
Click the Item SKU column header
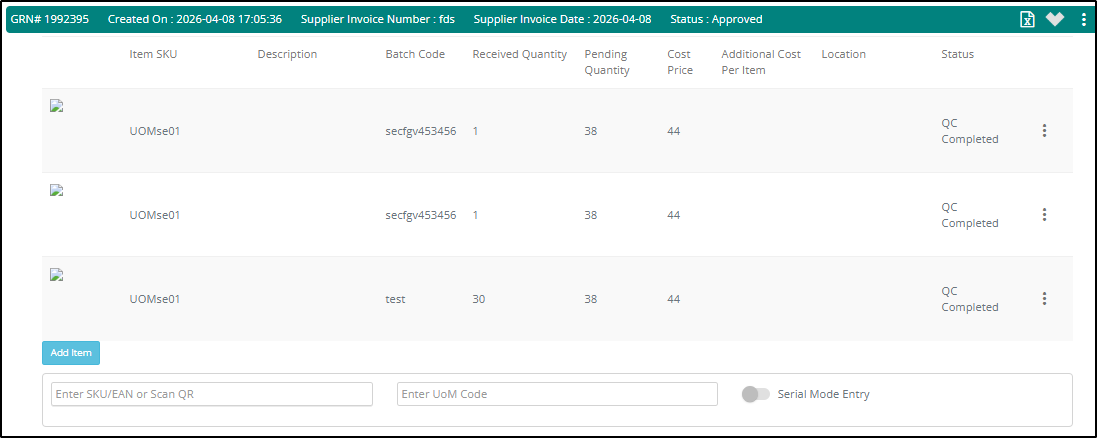point(153,54)
